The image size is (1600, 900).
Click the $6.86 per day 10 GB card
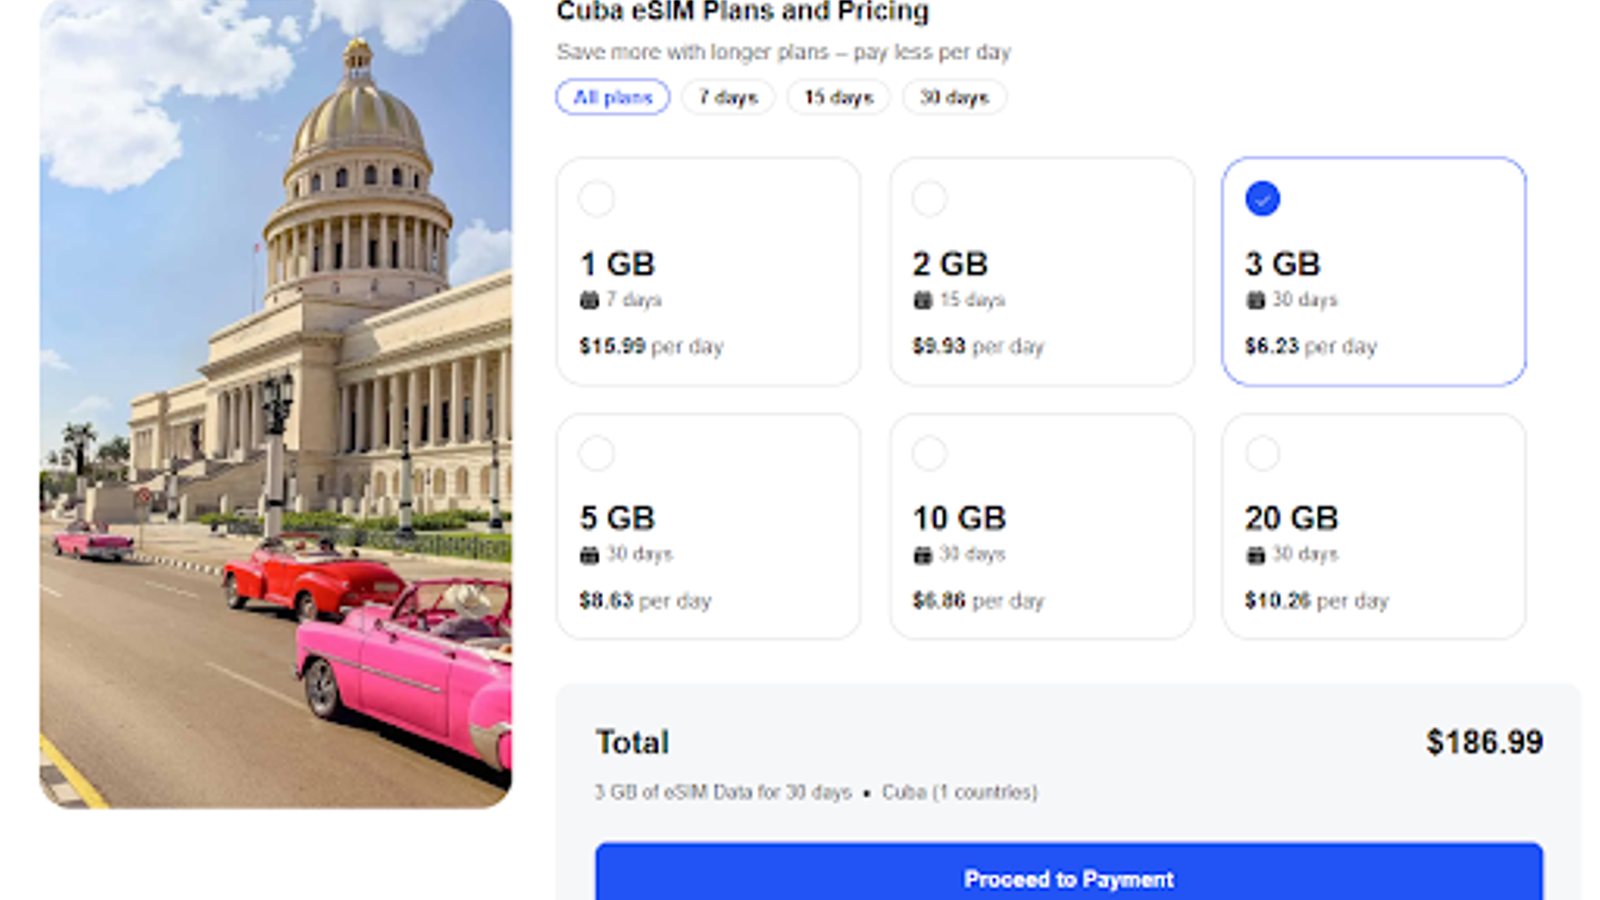[x=1042, y=527]
